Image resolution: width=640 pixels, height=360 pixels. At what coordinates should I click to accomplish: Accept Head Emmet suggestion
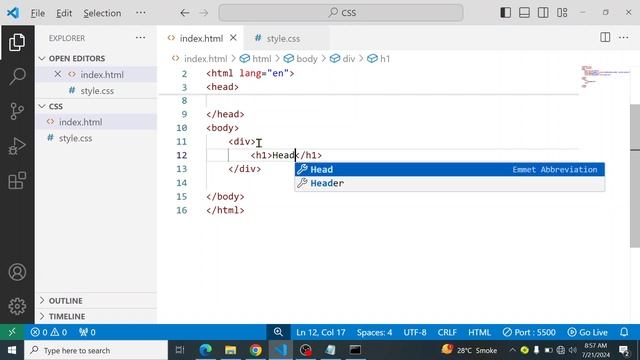coord(450,169)
